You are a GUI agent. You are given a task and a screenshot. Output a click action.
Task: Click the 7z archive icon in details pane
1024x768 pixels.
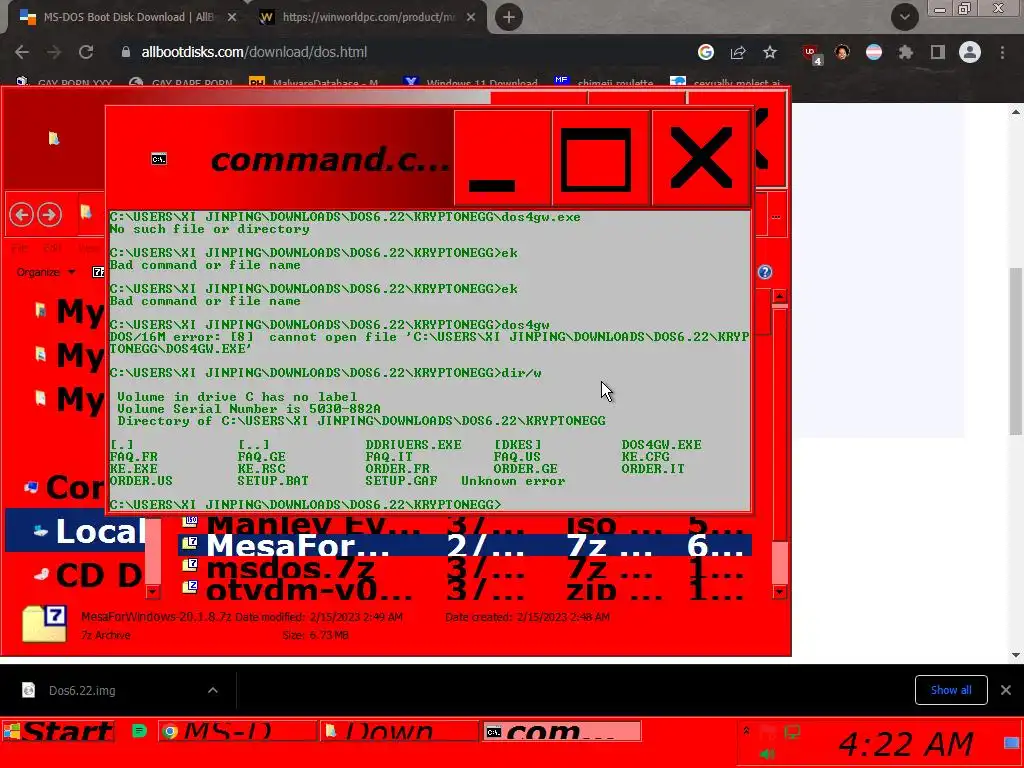tap(44, 624)
